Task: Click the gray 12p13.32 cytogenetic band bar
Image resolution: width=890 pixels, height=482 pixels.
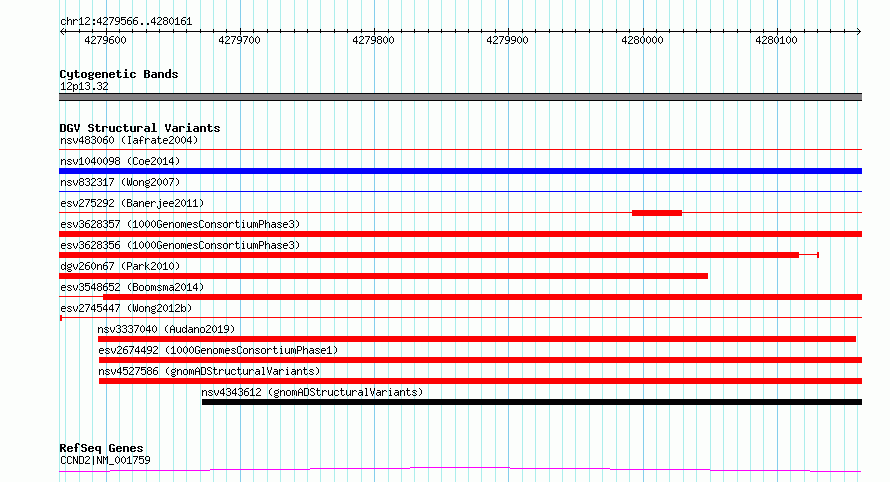Action: click(460, 97)
